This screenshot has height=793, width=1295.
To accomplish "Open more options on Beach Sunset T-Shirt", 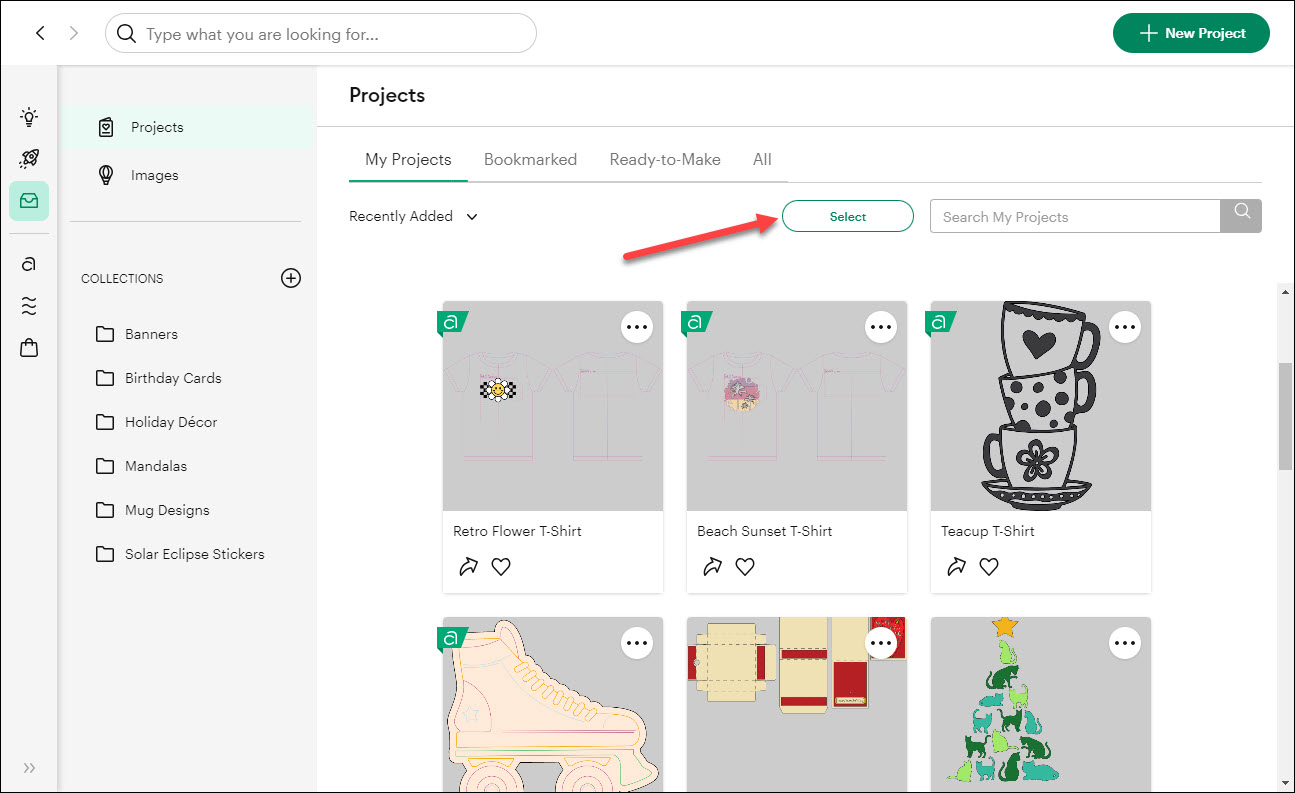I will pyautogui.click(x=881, y=327).
